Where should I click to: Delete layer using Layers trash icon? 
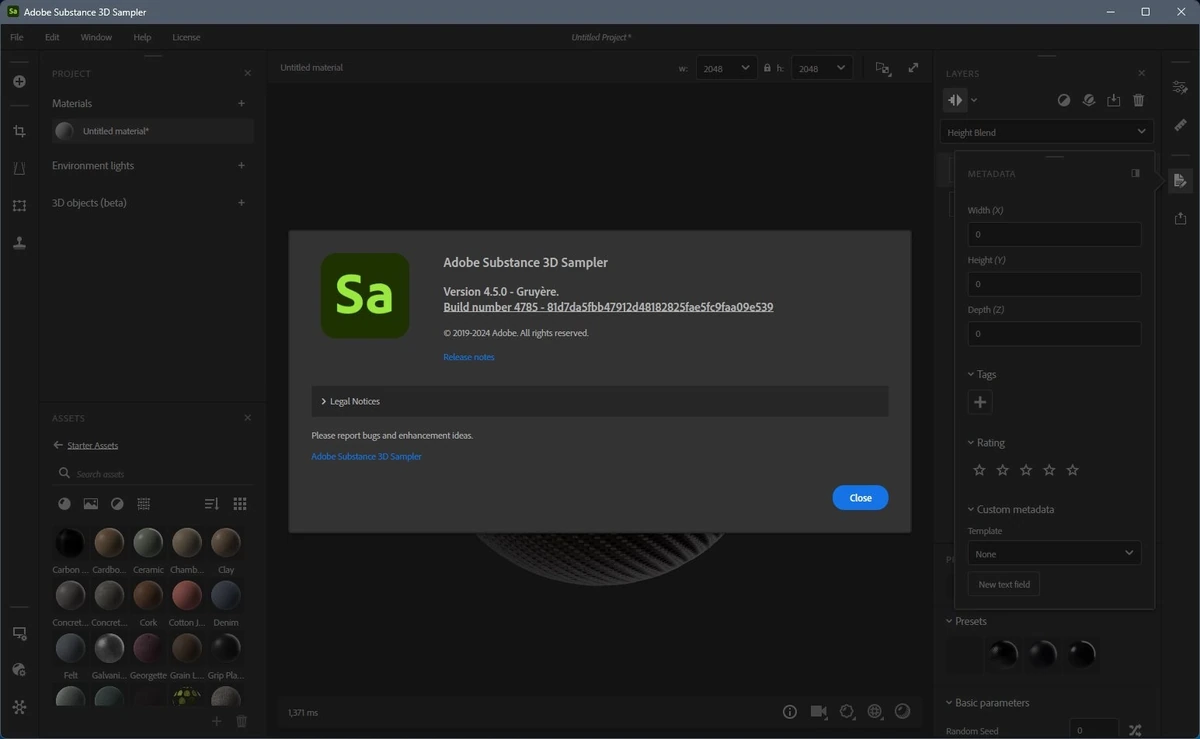[1139, 100]
